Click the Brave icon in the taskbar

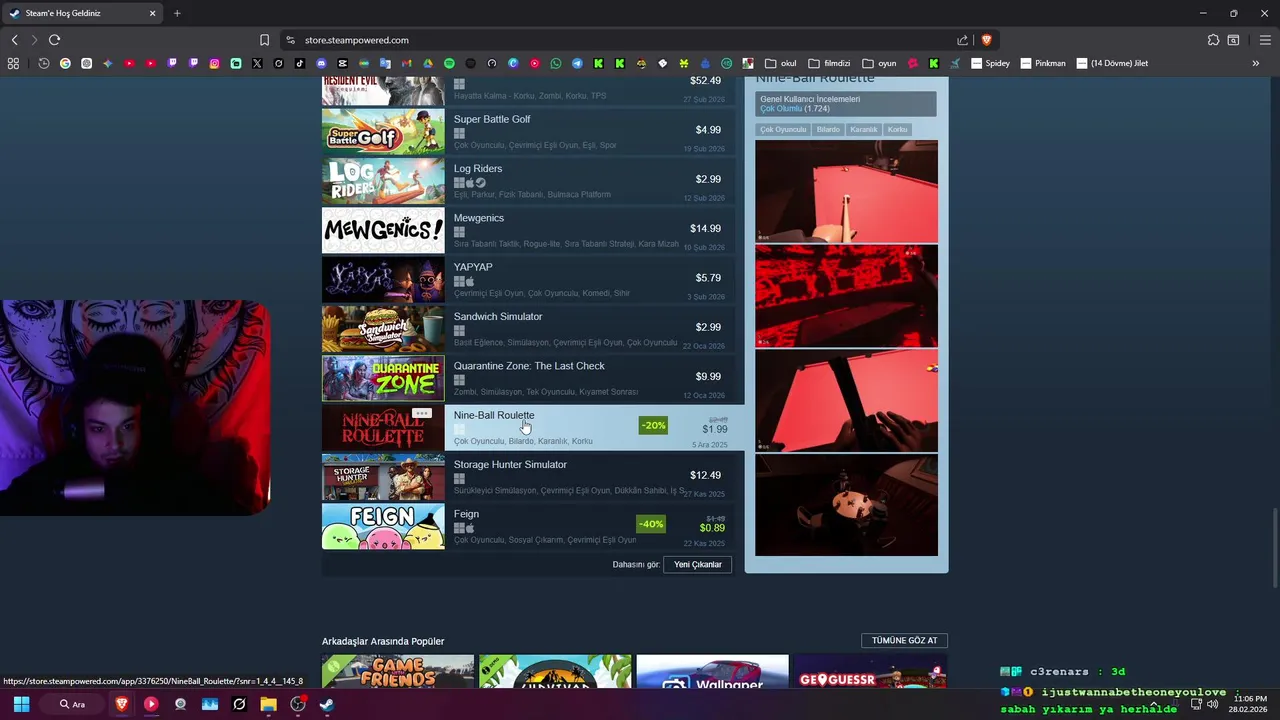122,704
